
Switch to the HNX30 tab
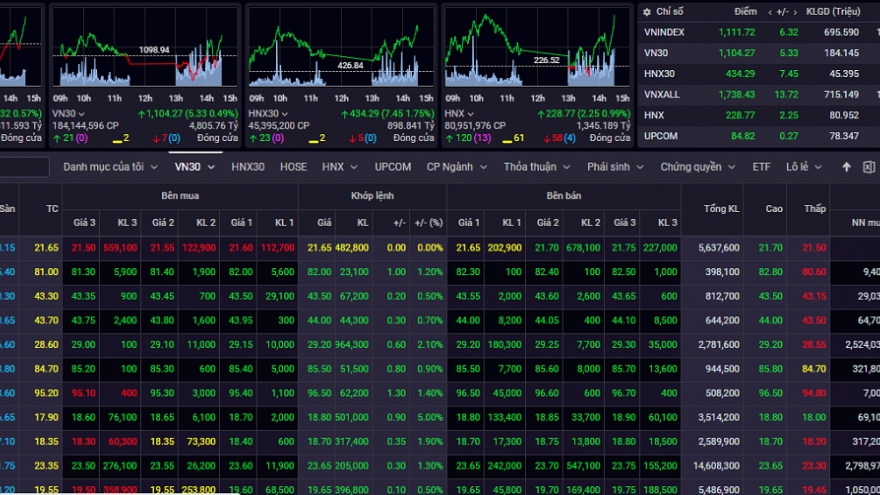point(248,167)
